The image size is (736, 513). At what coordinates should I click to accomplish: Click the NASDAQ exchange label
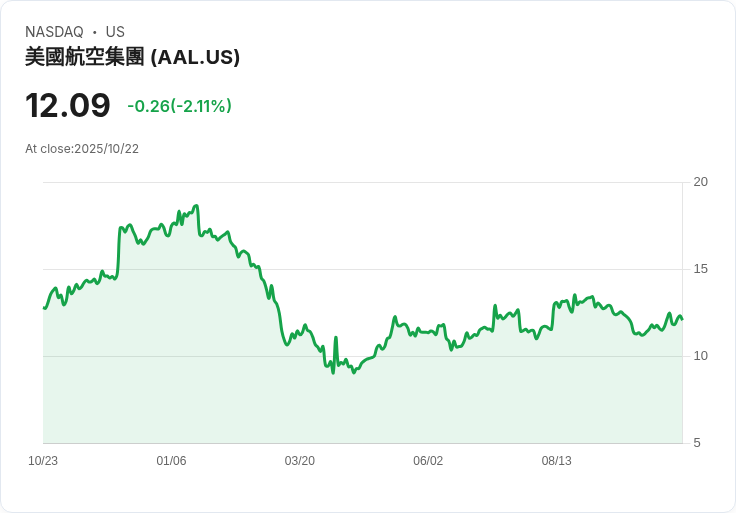coord(54,32)
